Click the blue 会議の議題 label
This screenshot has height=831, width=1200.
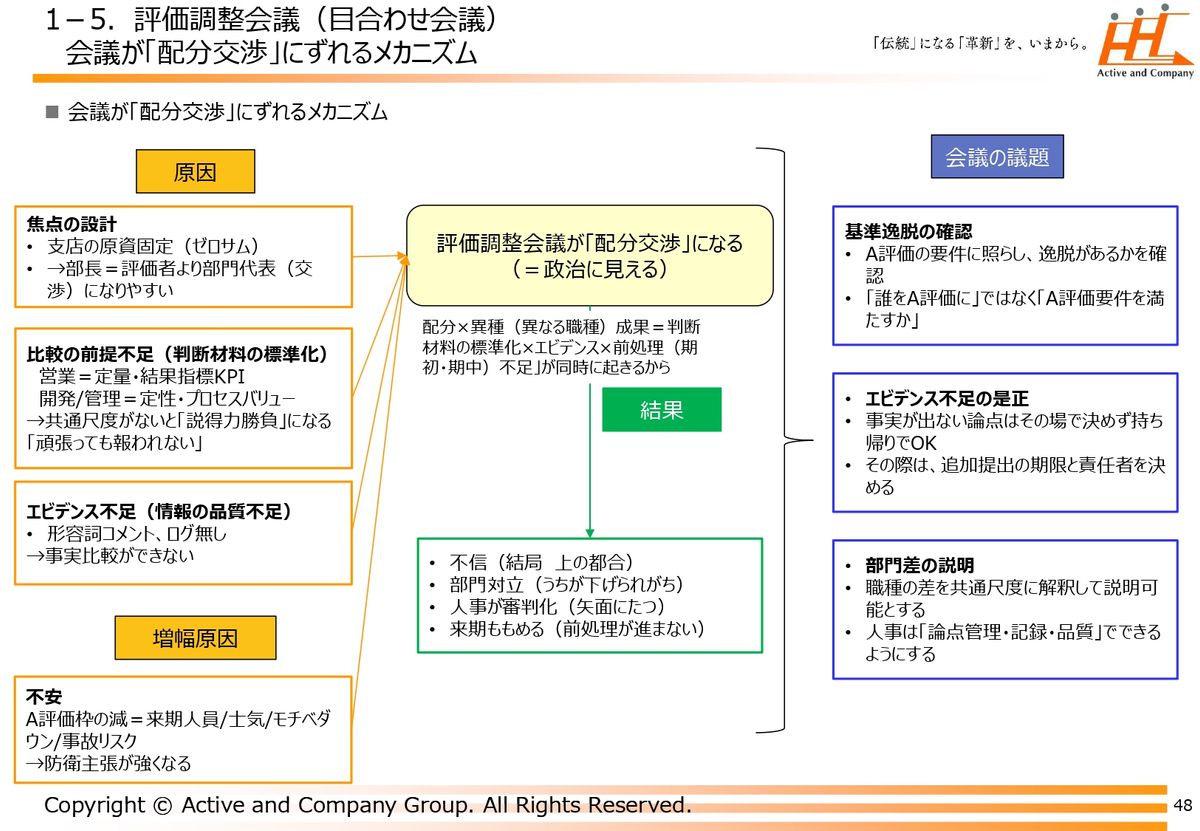point(996,158)
